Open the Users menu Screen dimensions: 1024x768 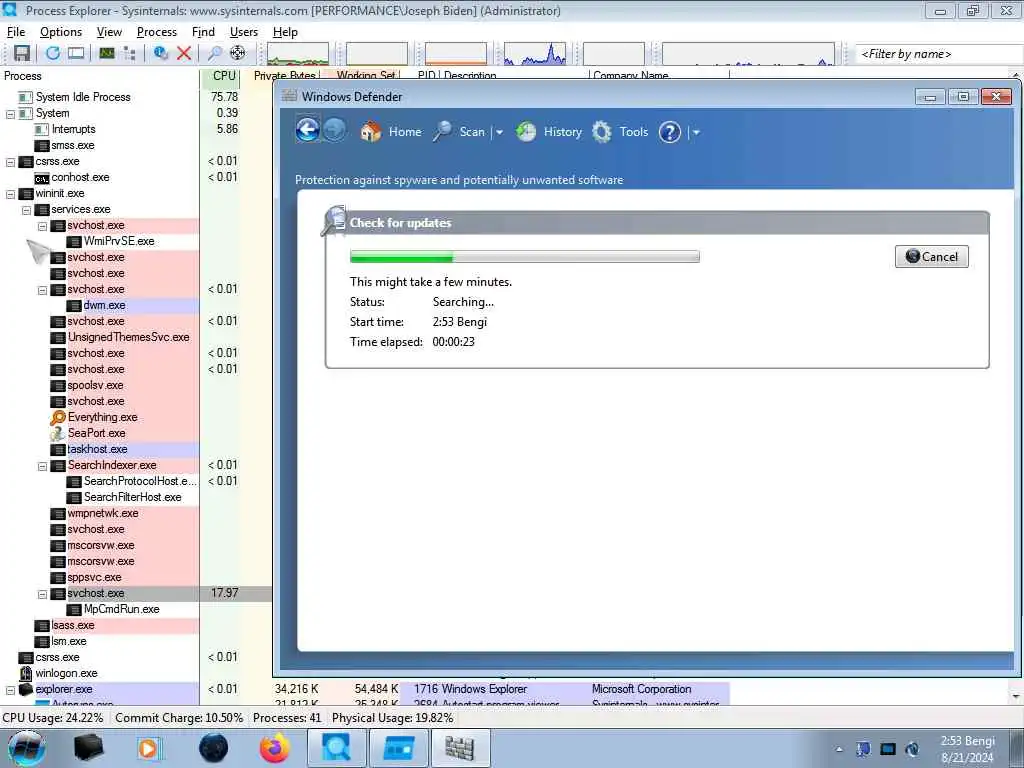coord(244,32)
